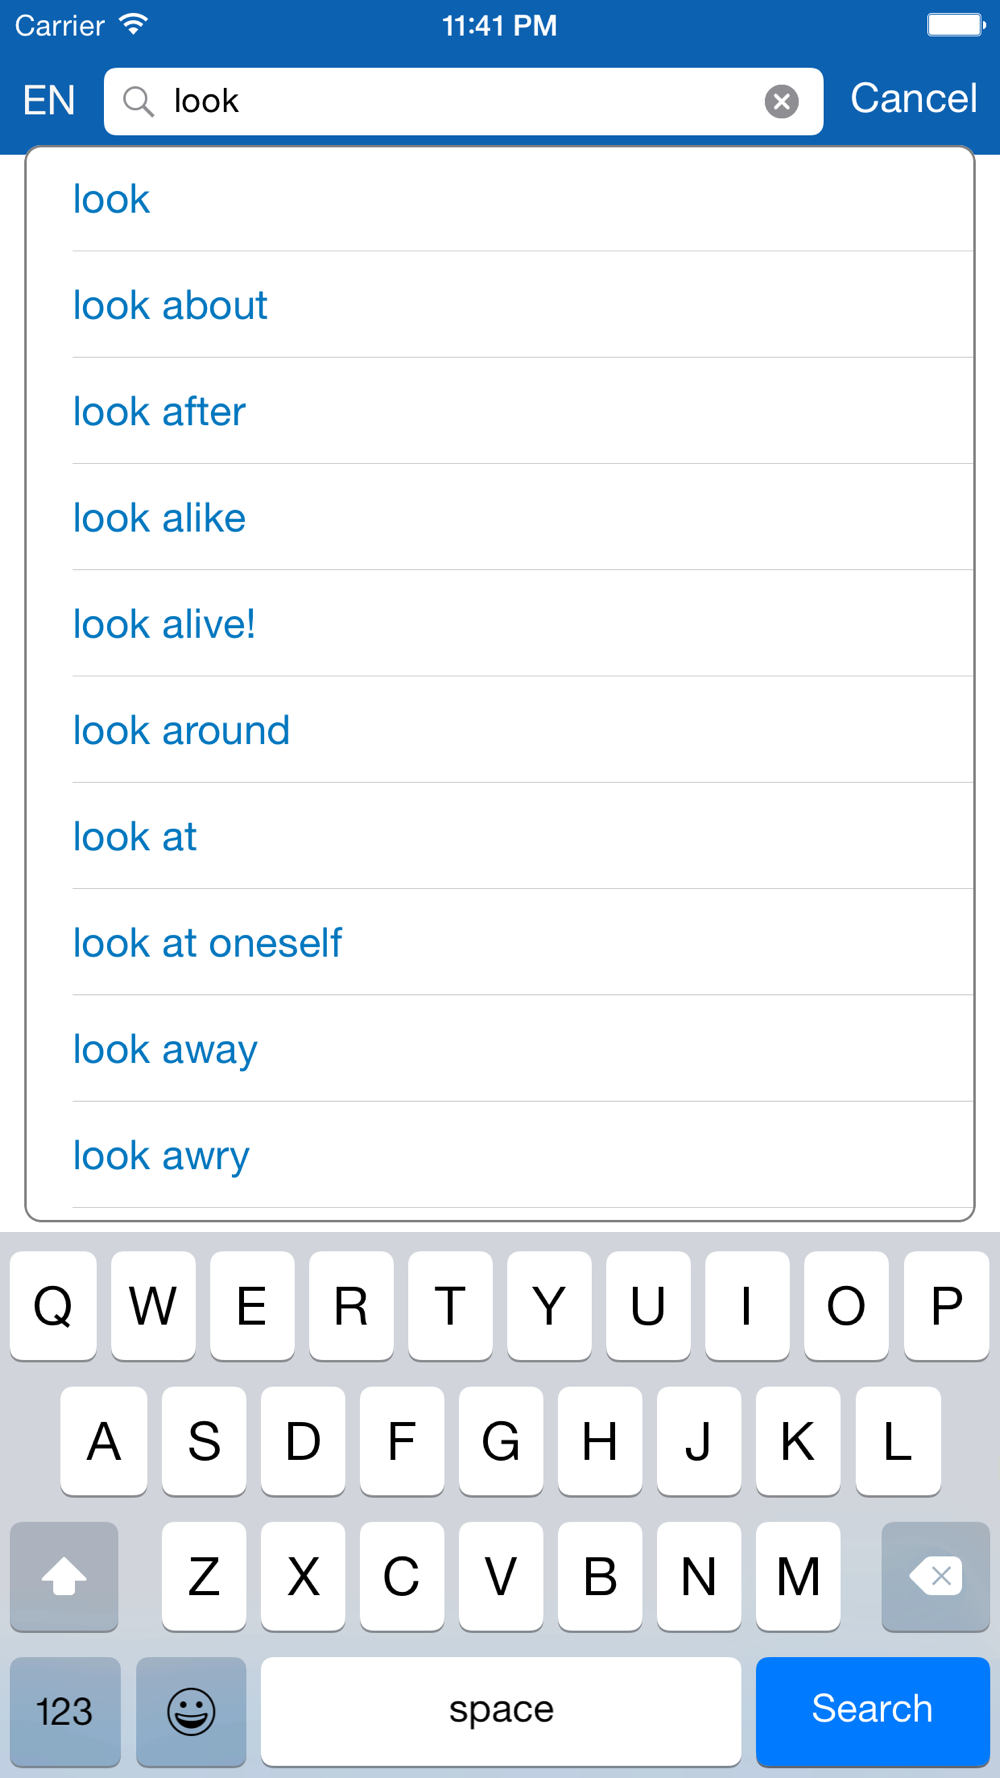Clear the search text field

point(781,101)
